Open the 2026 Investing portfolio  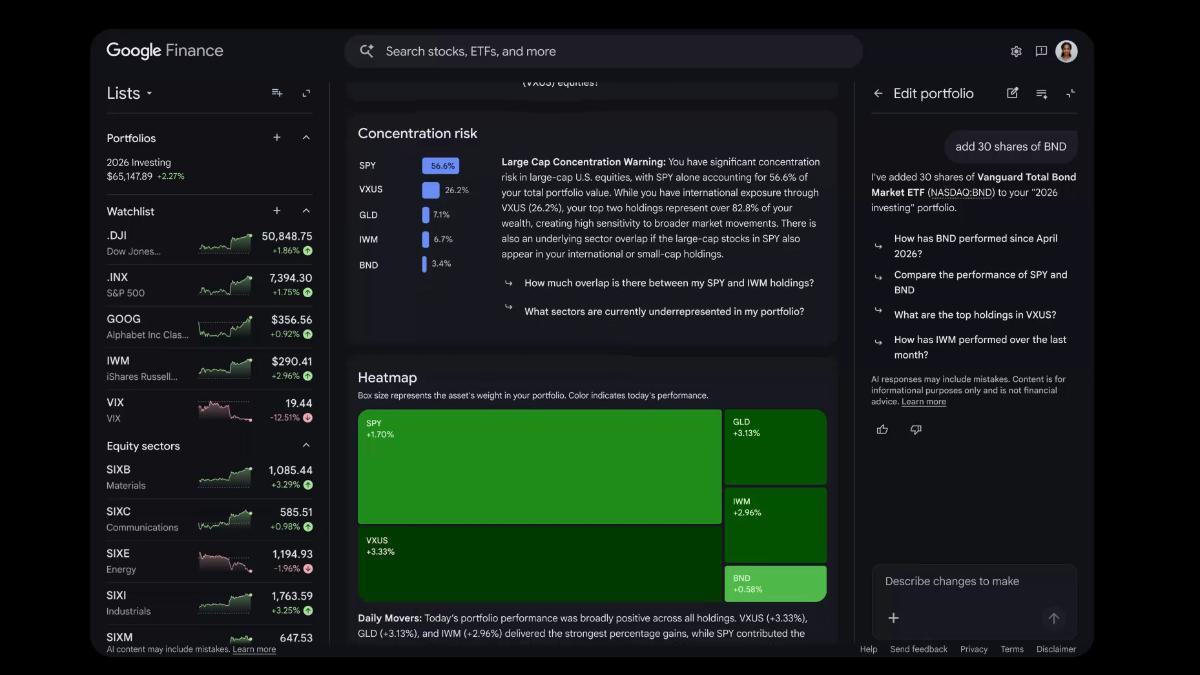(209, 169)
